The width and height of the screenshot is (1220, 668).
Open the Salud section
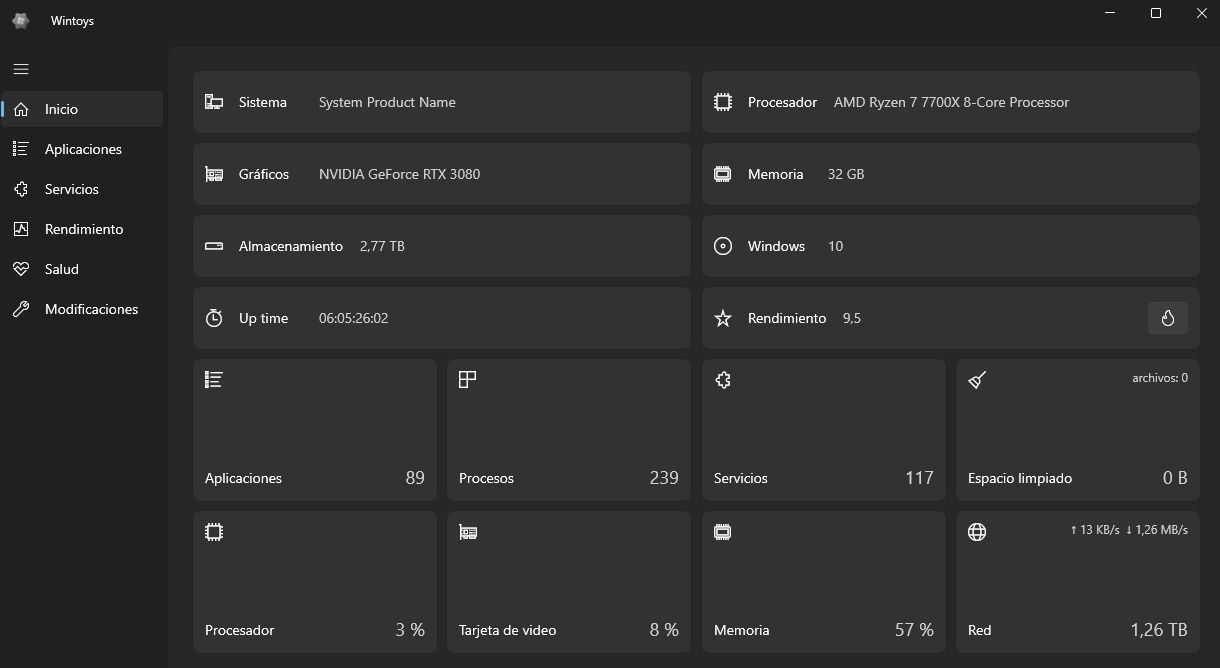point(82,269)
